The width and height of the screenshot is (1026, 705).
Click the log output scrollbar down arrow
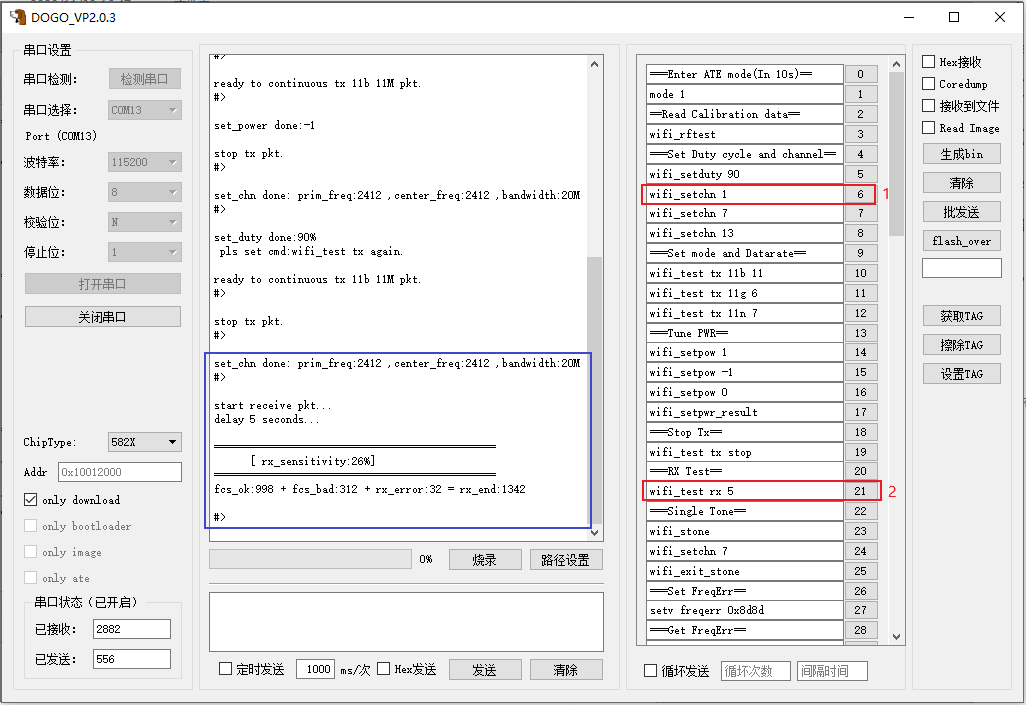coord(594,533)
